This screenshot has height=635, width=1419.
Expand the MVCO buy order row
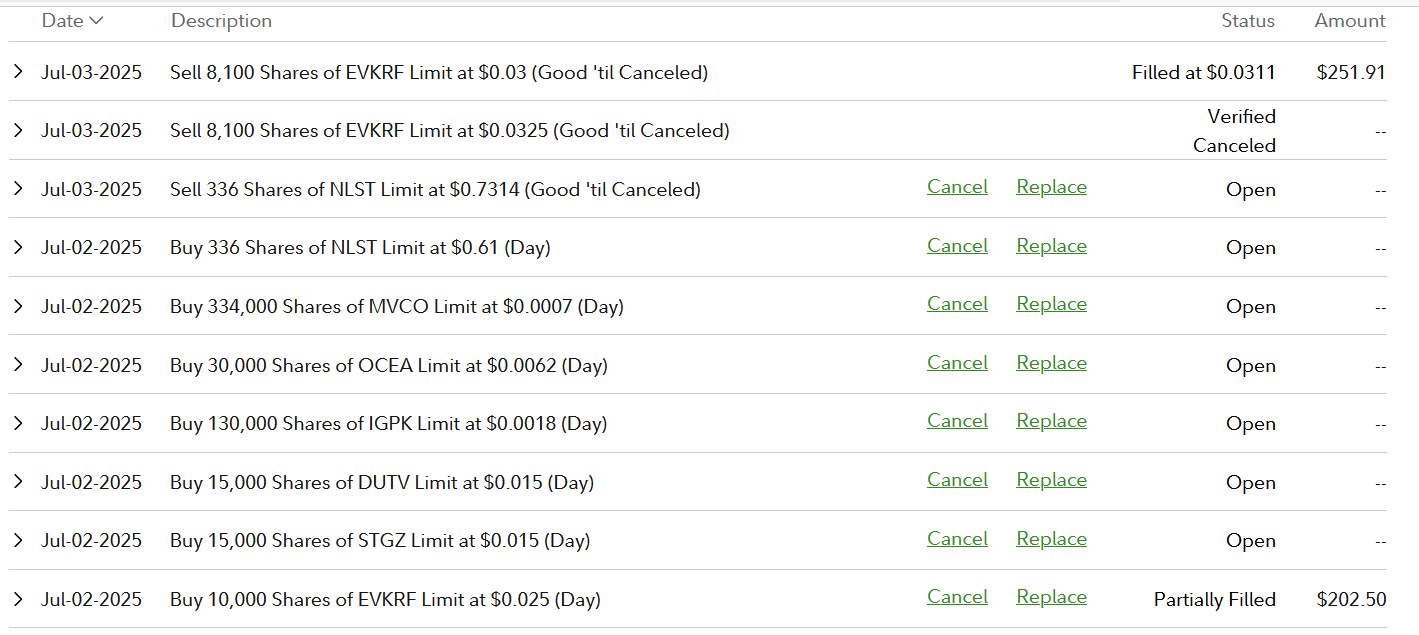(18, 306)
